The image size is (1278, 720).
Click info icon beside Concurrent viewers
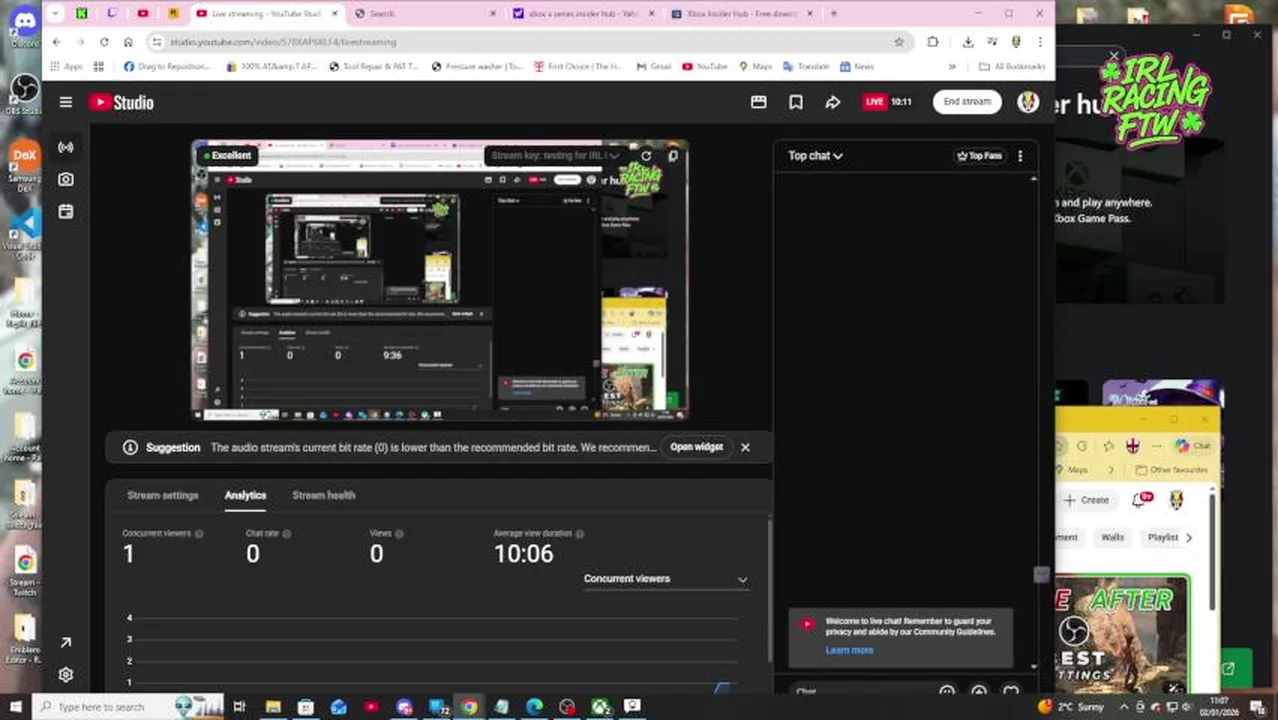[199, 534]
